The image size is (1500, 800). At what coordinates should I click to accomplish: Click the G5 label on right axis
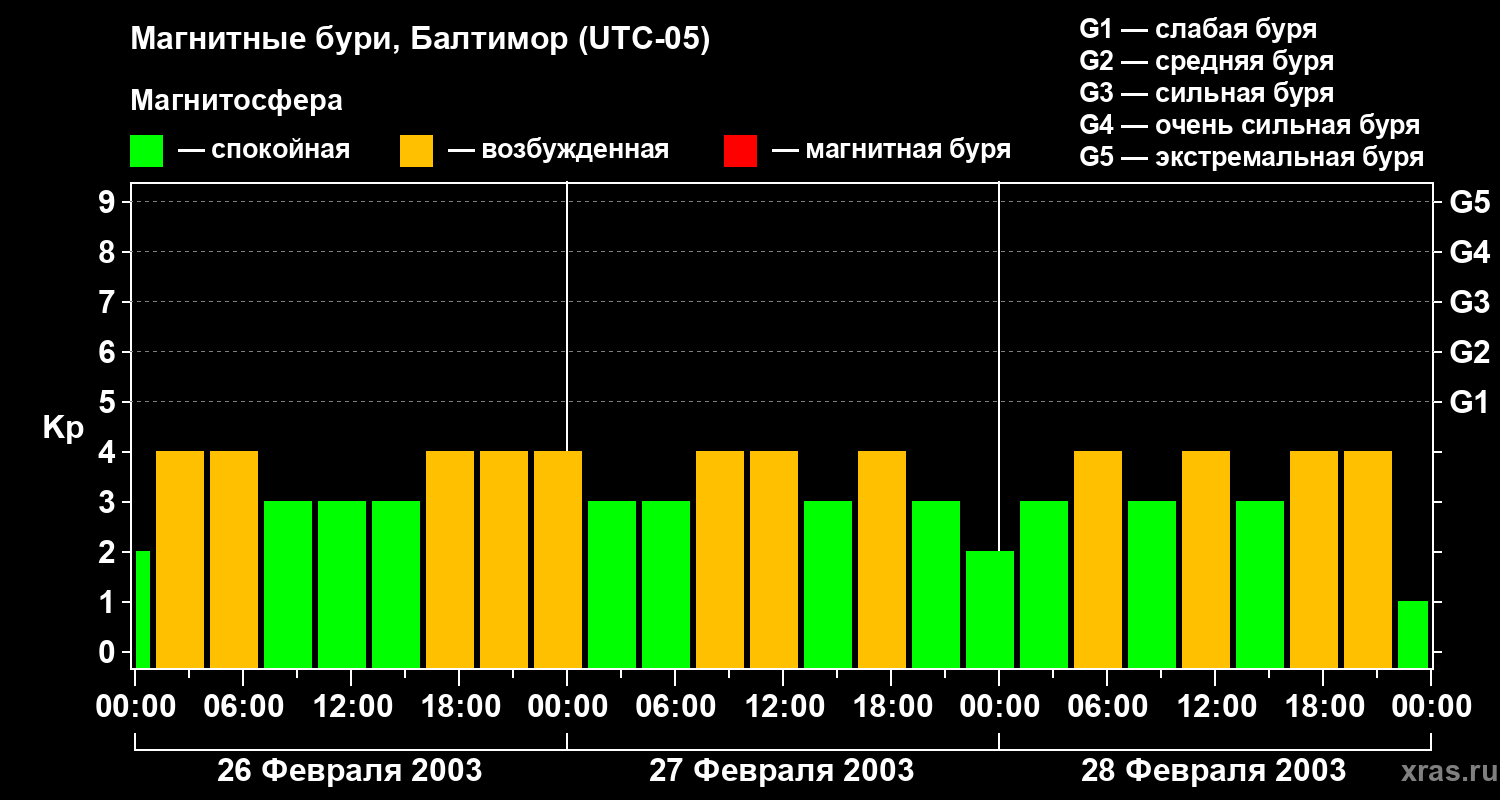[1469, 203]
